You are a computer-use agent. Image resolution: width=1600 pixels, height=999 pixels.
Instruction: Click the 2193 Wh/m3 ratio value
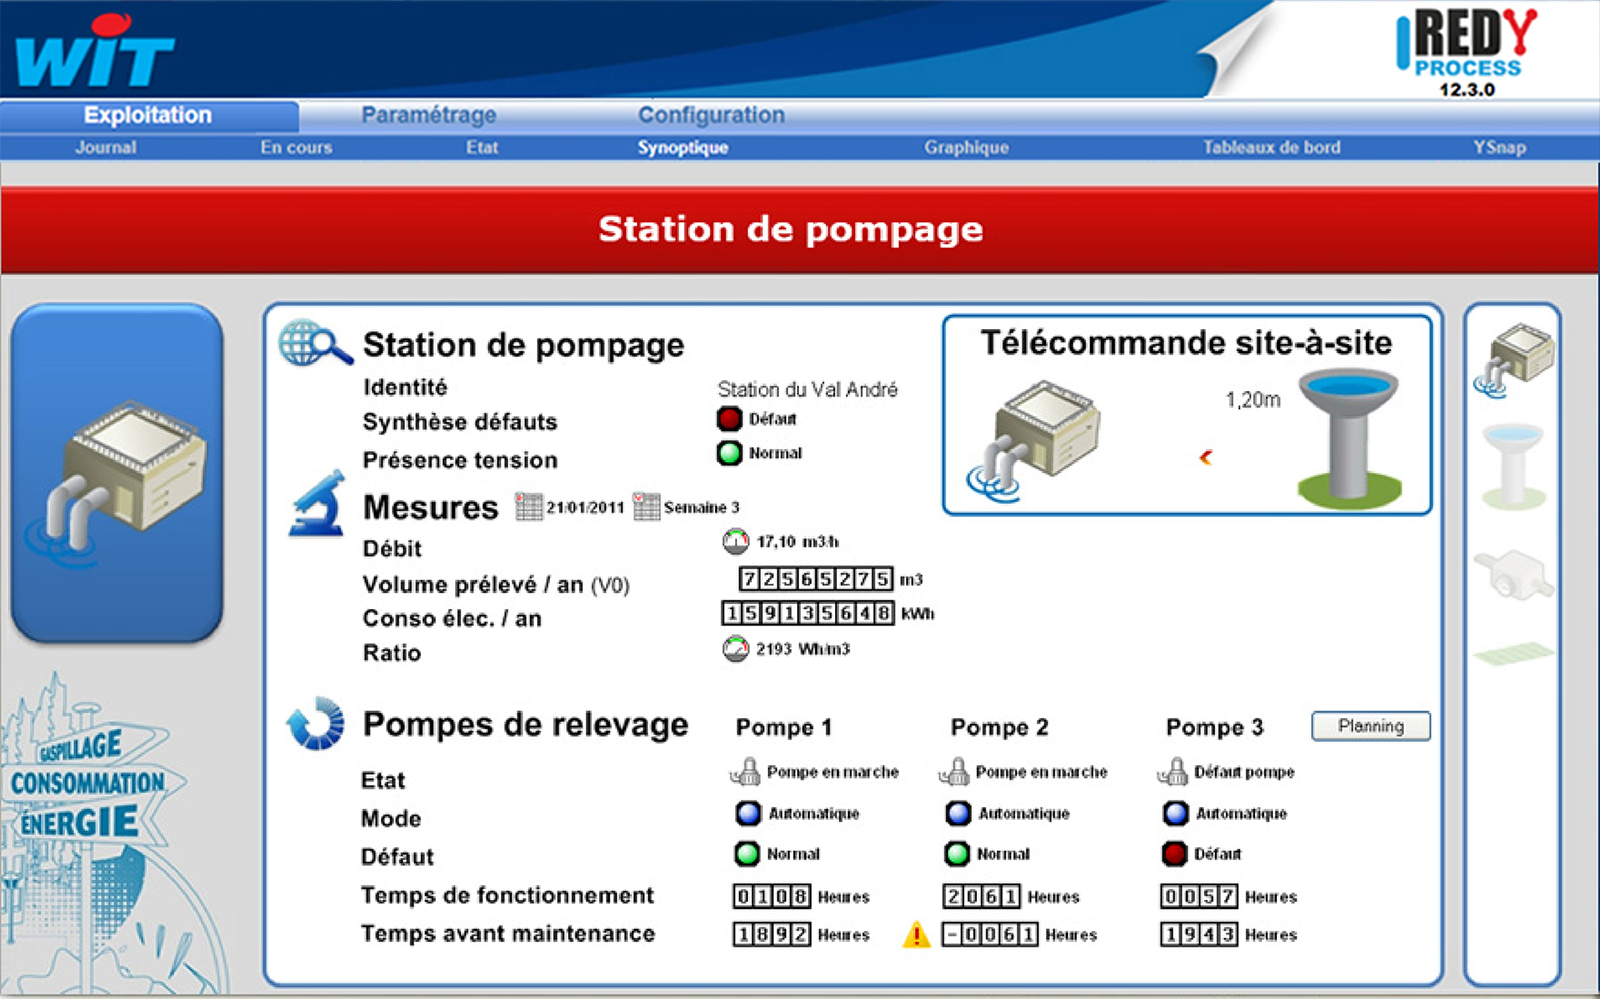coord(803,649)
